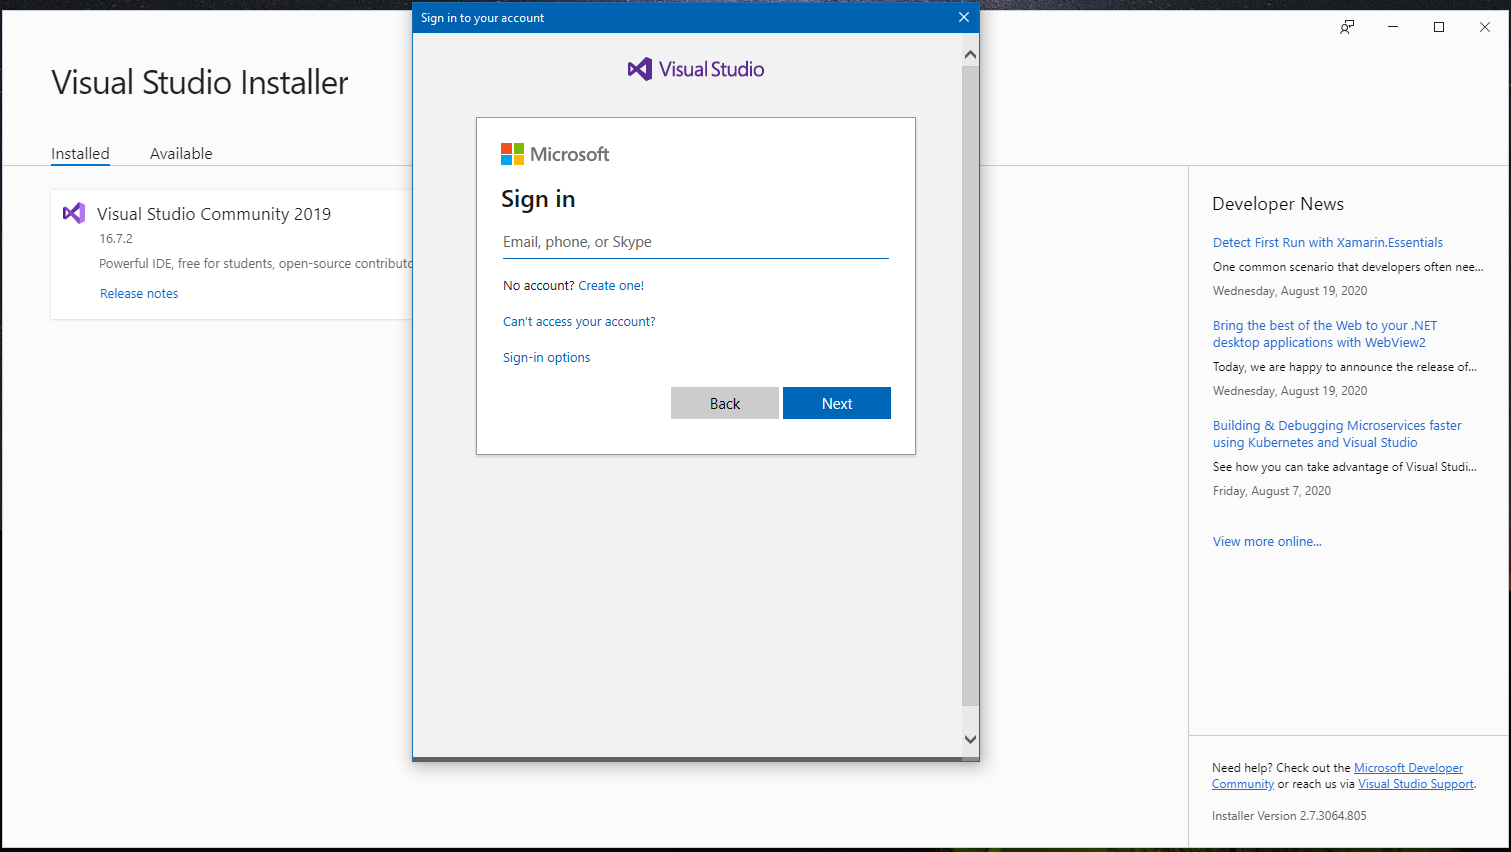Click the 'Powerful IDE, free for students' description
The image size is (1511, 852).
pos(256,264)
